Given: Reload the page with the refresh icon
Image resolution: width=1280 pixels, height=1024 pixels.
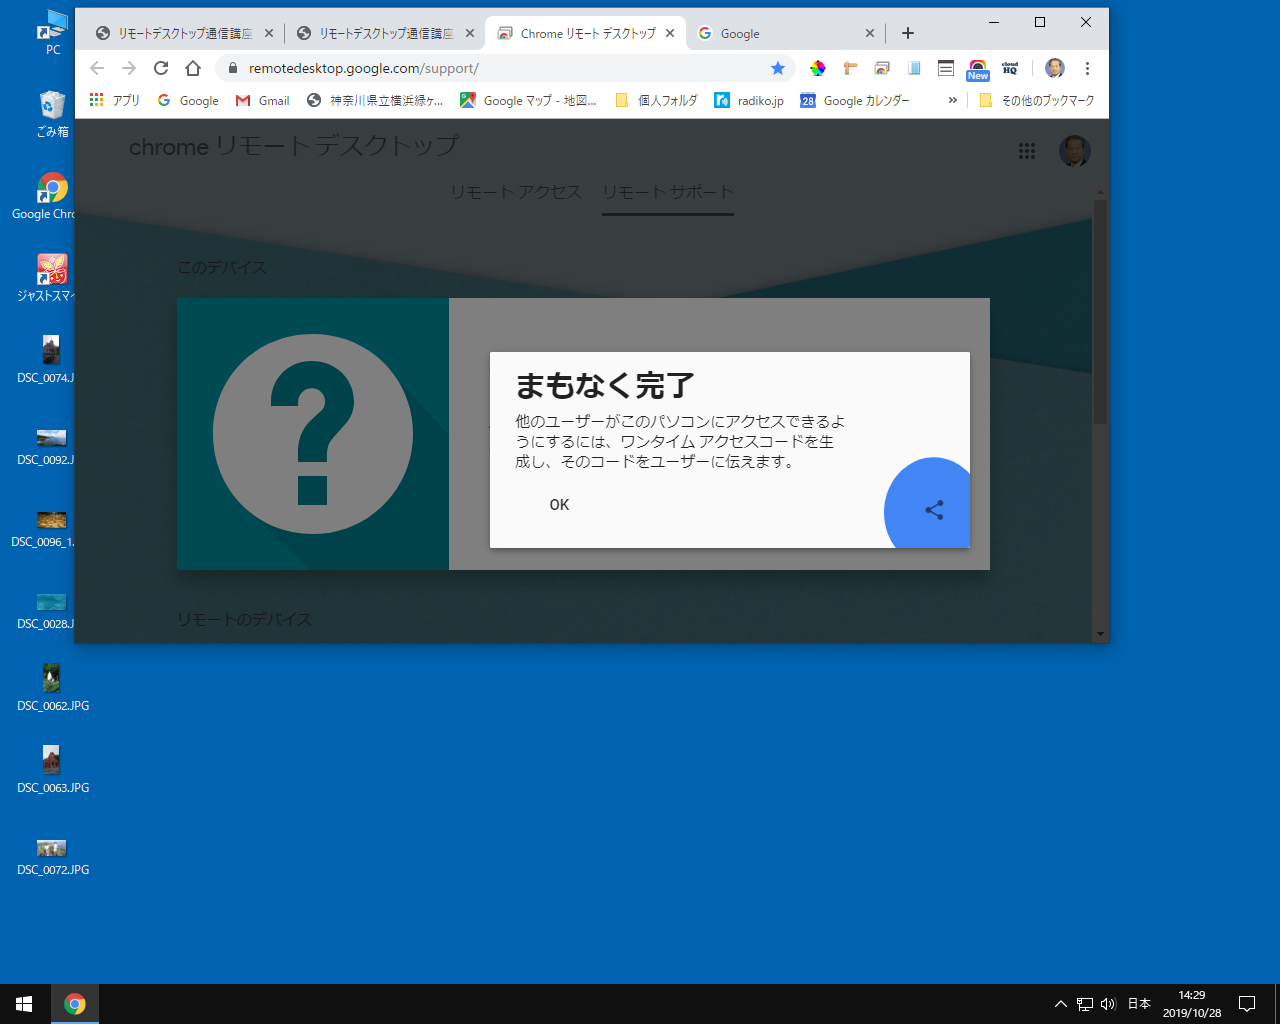Looking at the screenshot, I should tap(161, 68).
